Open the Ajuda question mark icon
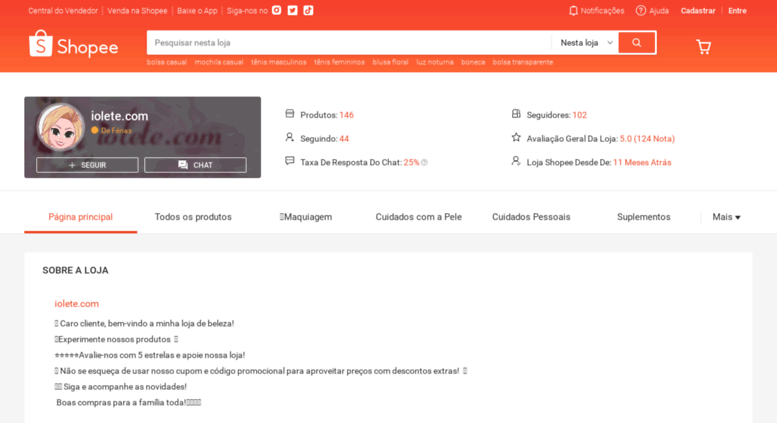 click(641, 10)
